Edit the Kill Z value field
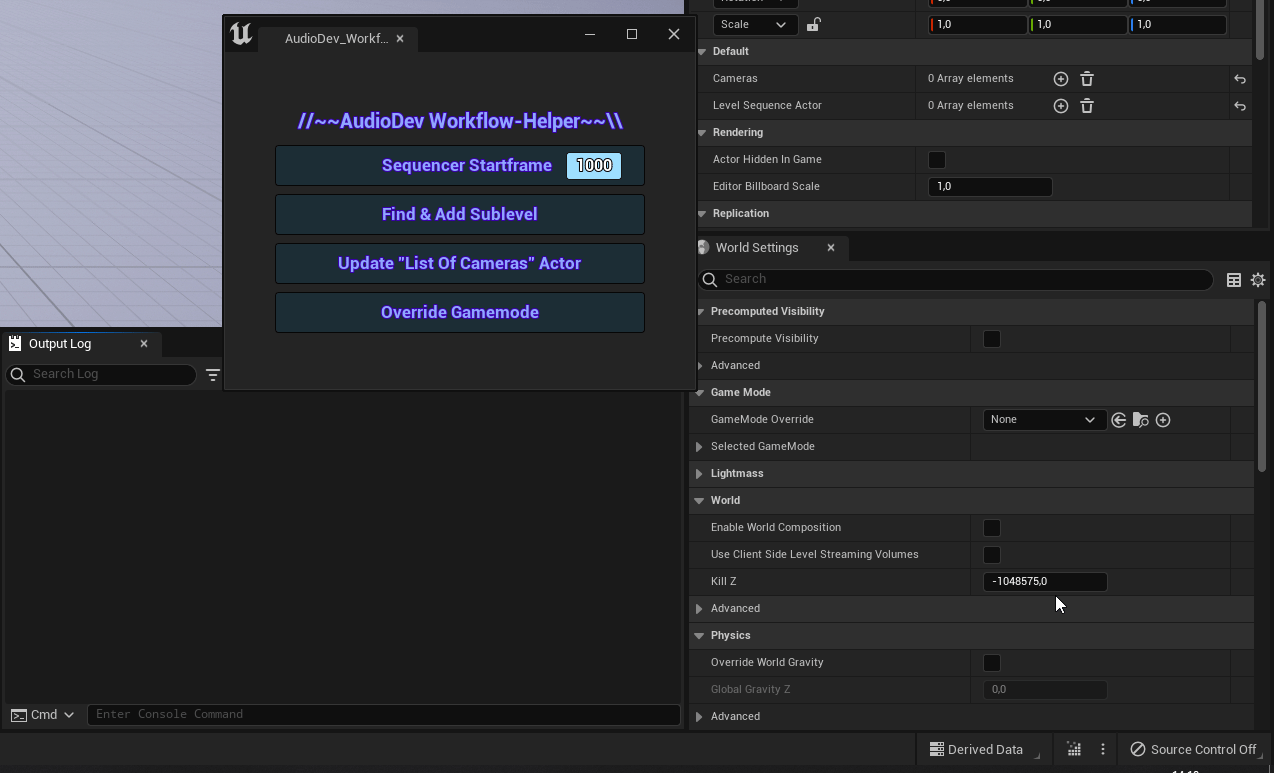 click(1045, 582)
